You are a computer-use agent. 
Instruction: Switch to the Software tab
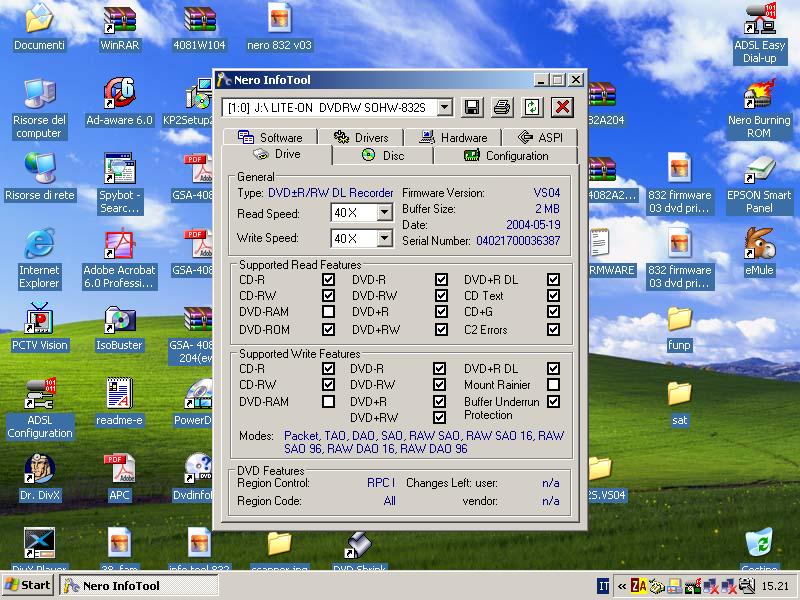pyautogui.click(x=270, y=137)
